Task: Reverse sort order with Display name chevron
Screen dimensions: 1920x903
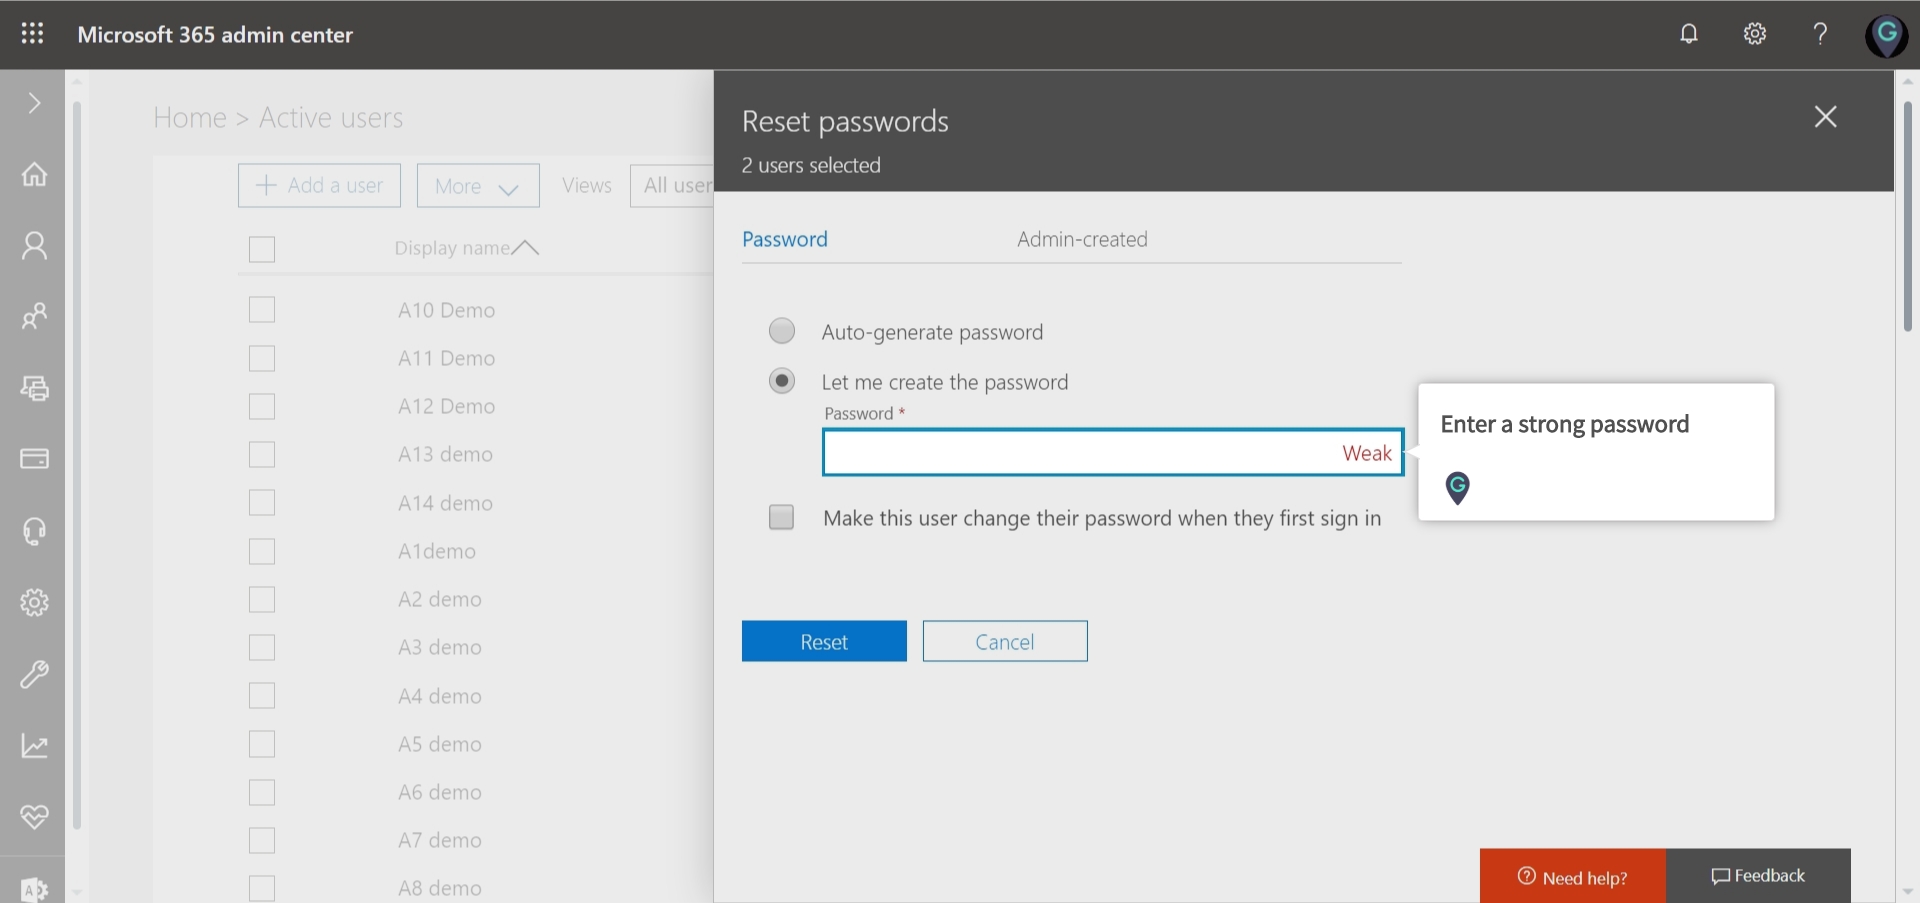Action: click(526, 247)
